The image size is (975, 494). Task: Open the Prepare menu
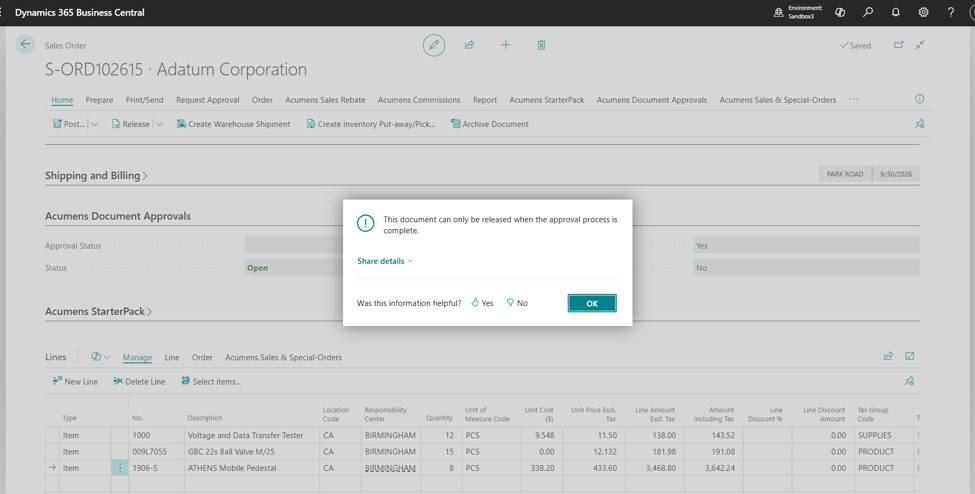tap(99, 100)
